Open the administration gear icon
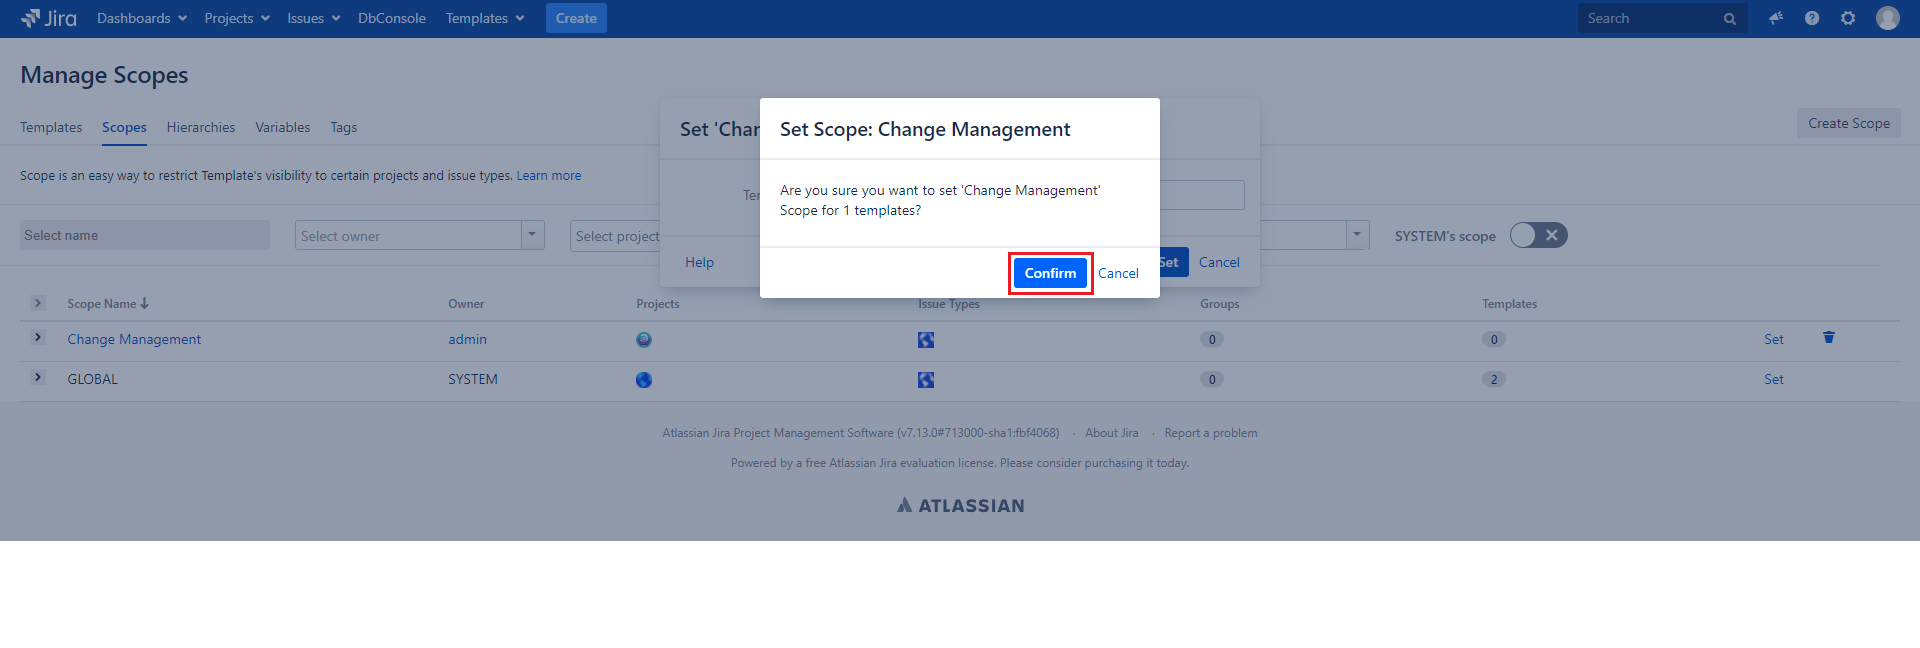 click(1848, 18)
